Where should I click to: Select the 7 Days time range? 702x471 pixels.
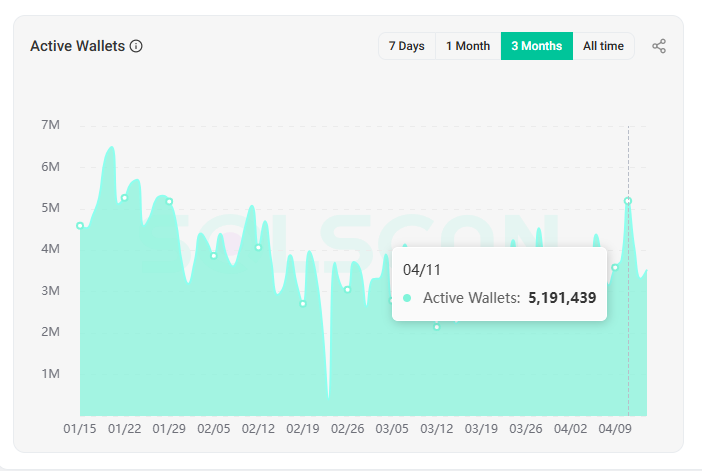coord(406,46)
